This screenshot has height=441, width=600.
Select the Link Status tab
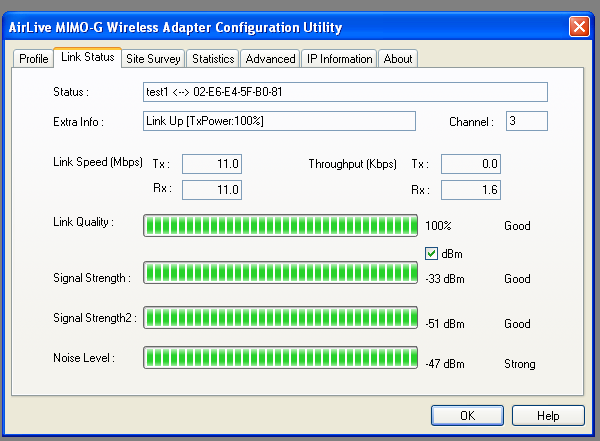tap(88, 57)
